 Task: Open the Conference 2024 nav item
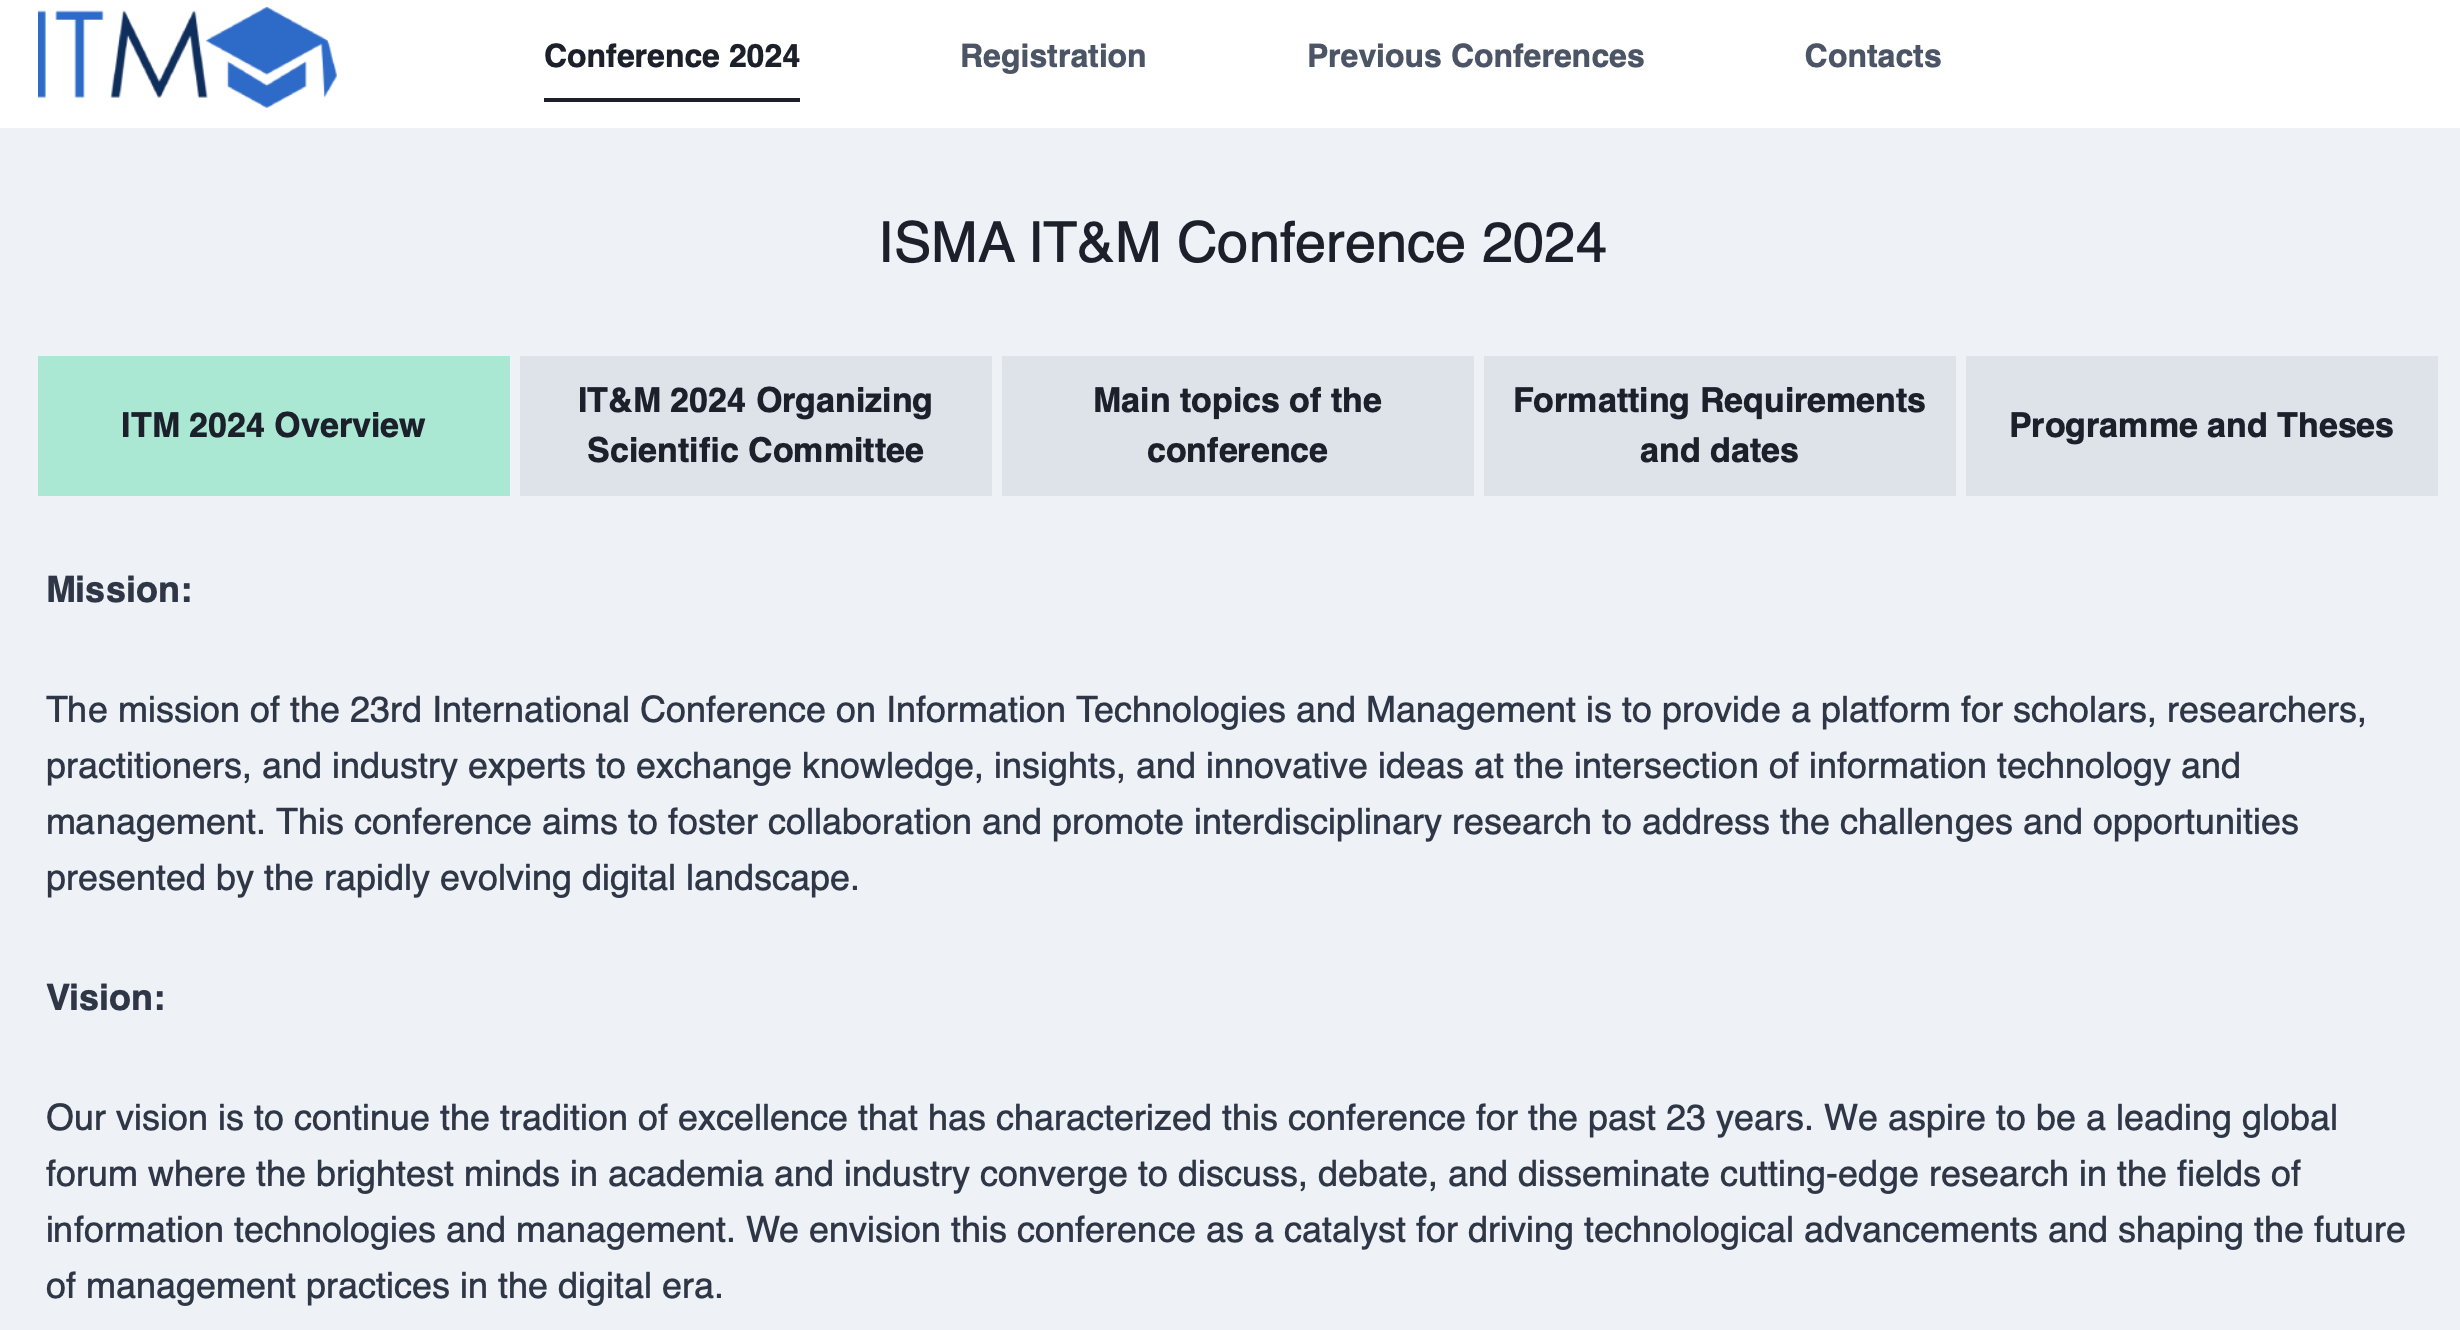point(671,56)
